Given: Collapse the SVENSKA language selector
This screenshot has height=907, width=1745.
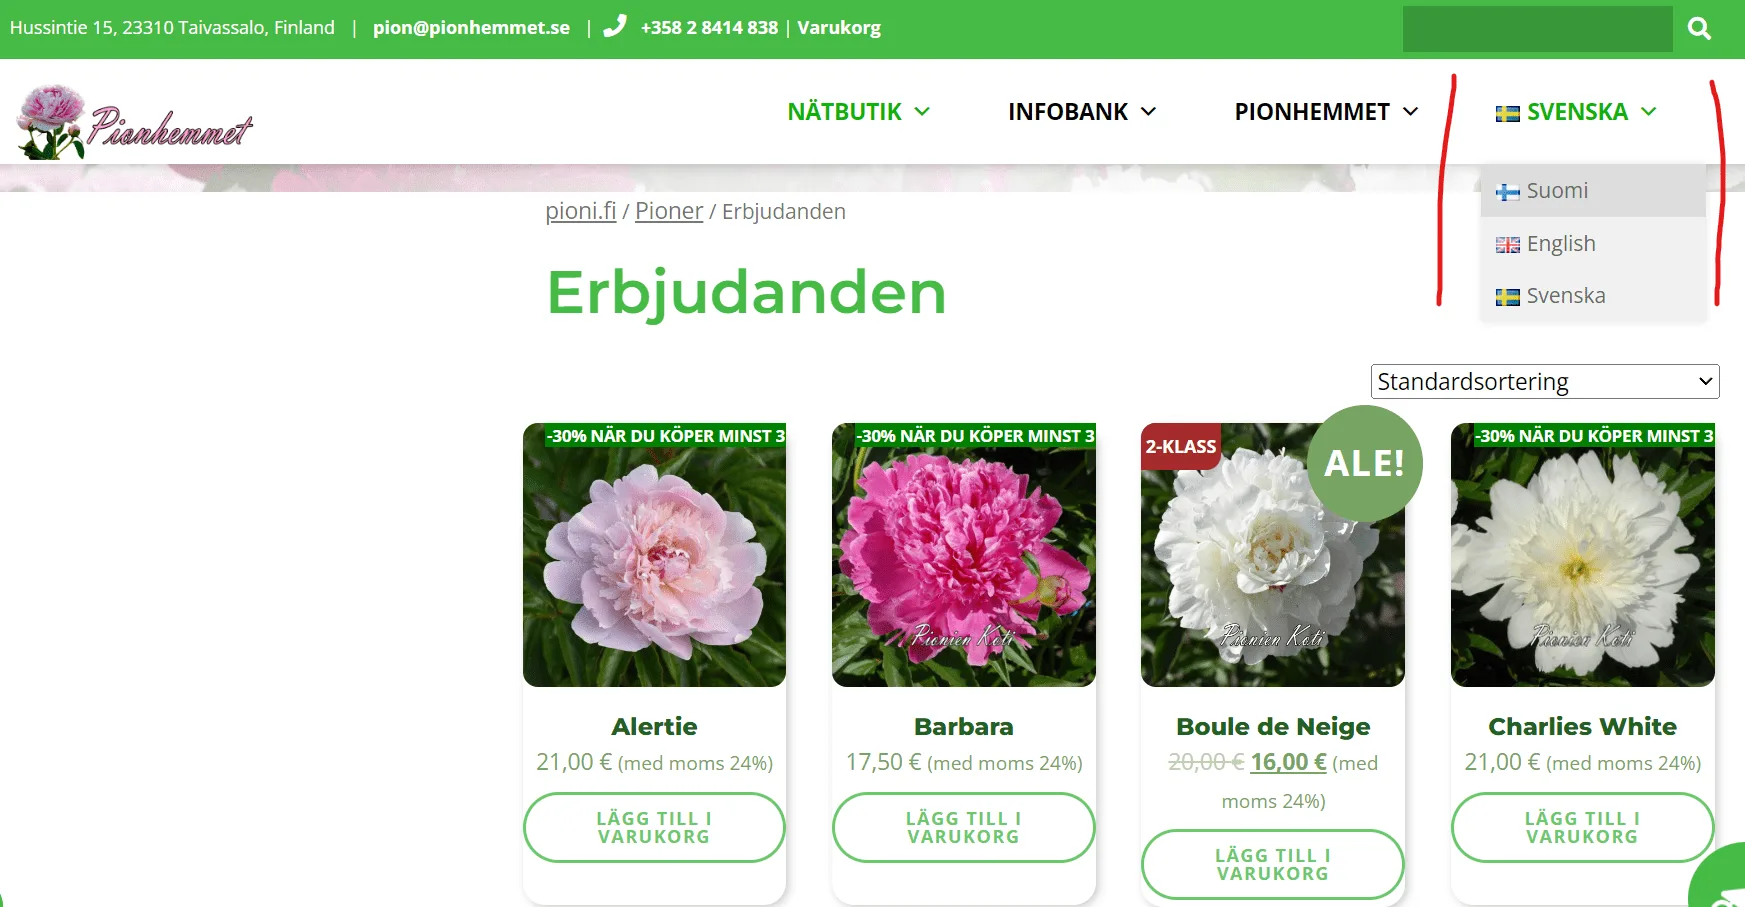Looking at the screenshot, I should tap(1576, 112).
